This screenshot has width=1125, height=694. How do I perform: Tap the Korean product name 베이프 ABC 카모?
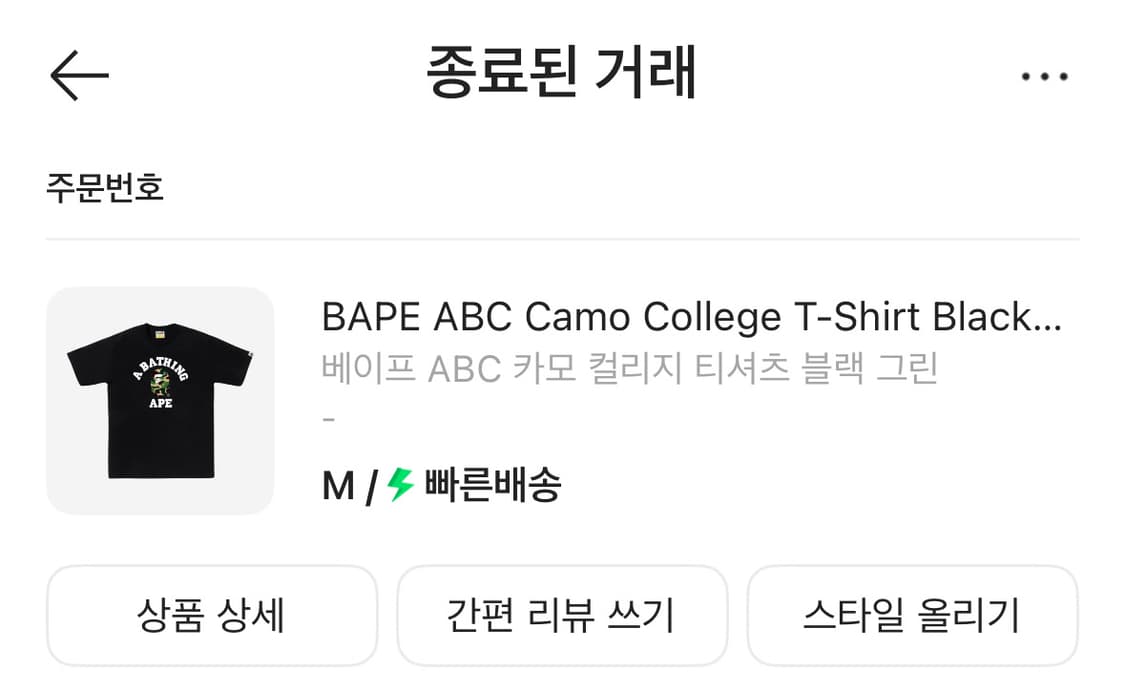pyautogui.click(x=630, y=369)
